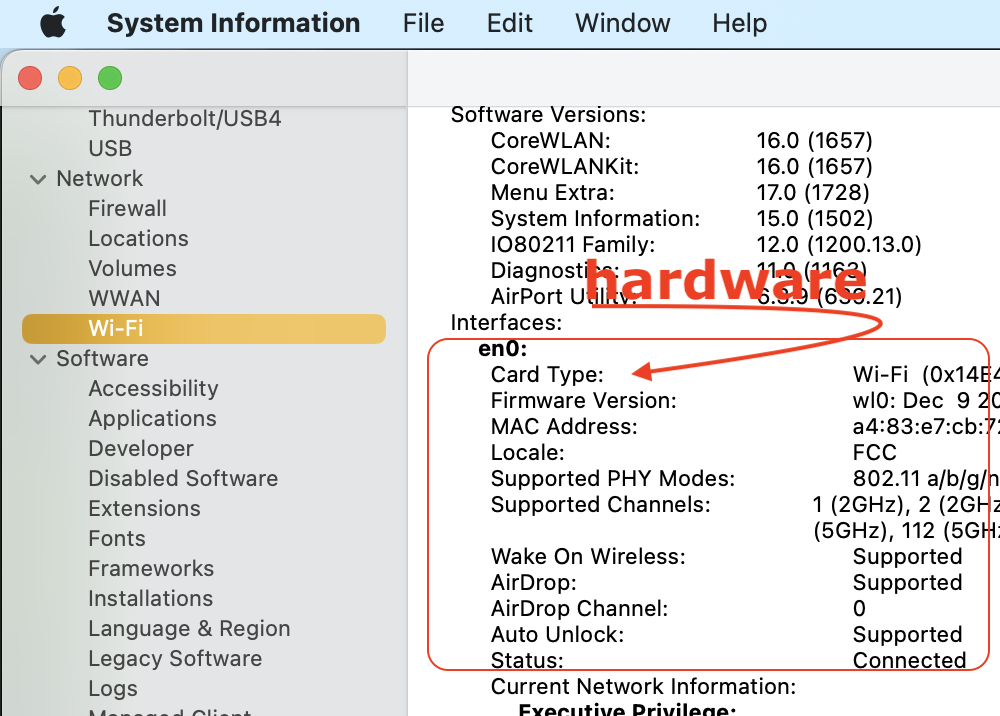Screen dimensions: 1000x716
Task: Click the 'IO80211 Family:' label
Action: [573, 245]
